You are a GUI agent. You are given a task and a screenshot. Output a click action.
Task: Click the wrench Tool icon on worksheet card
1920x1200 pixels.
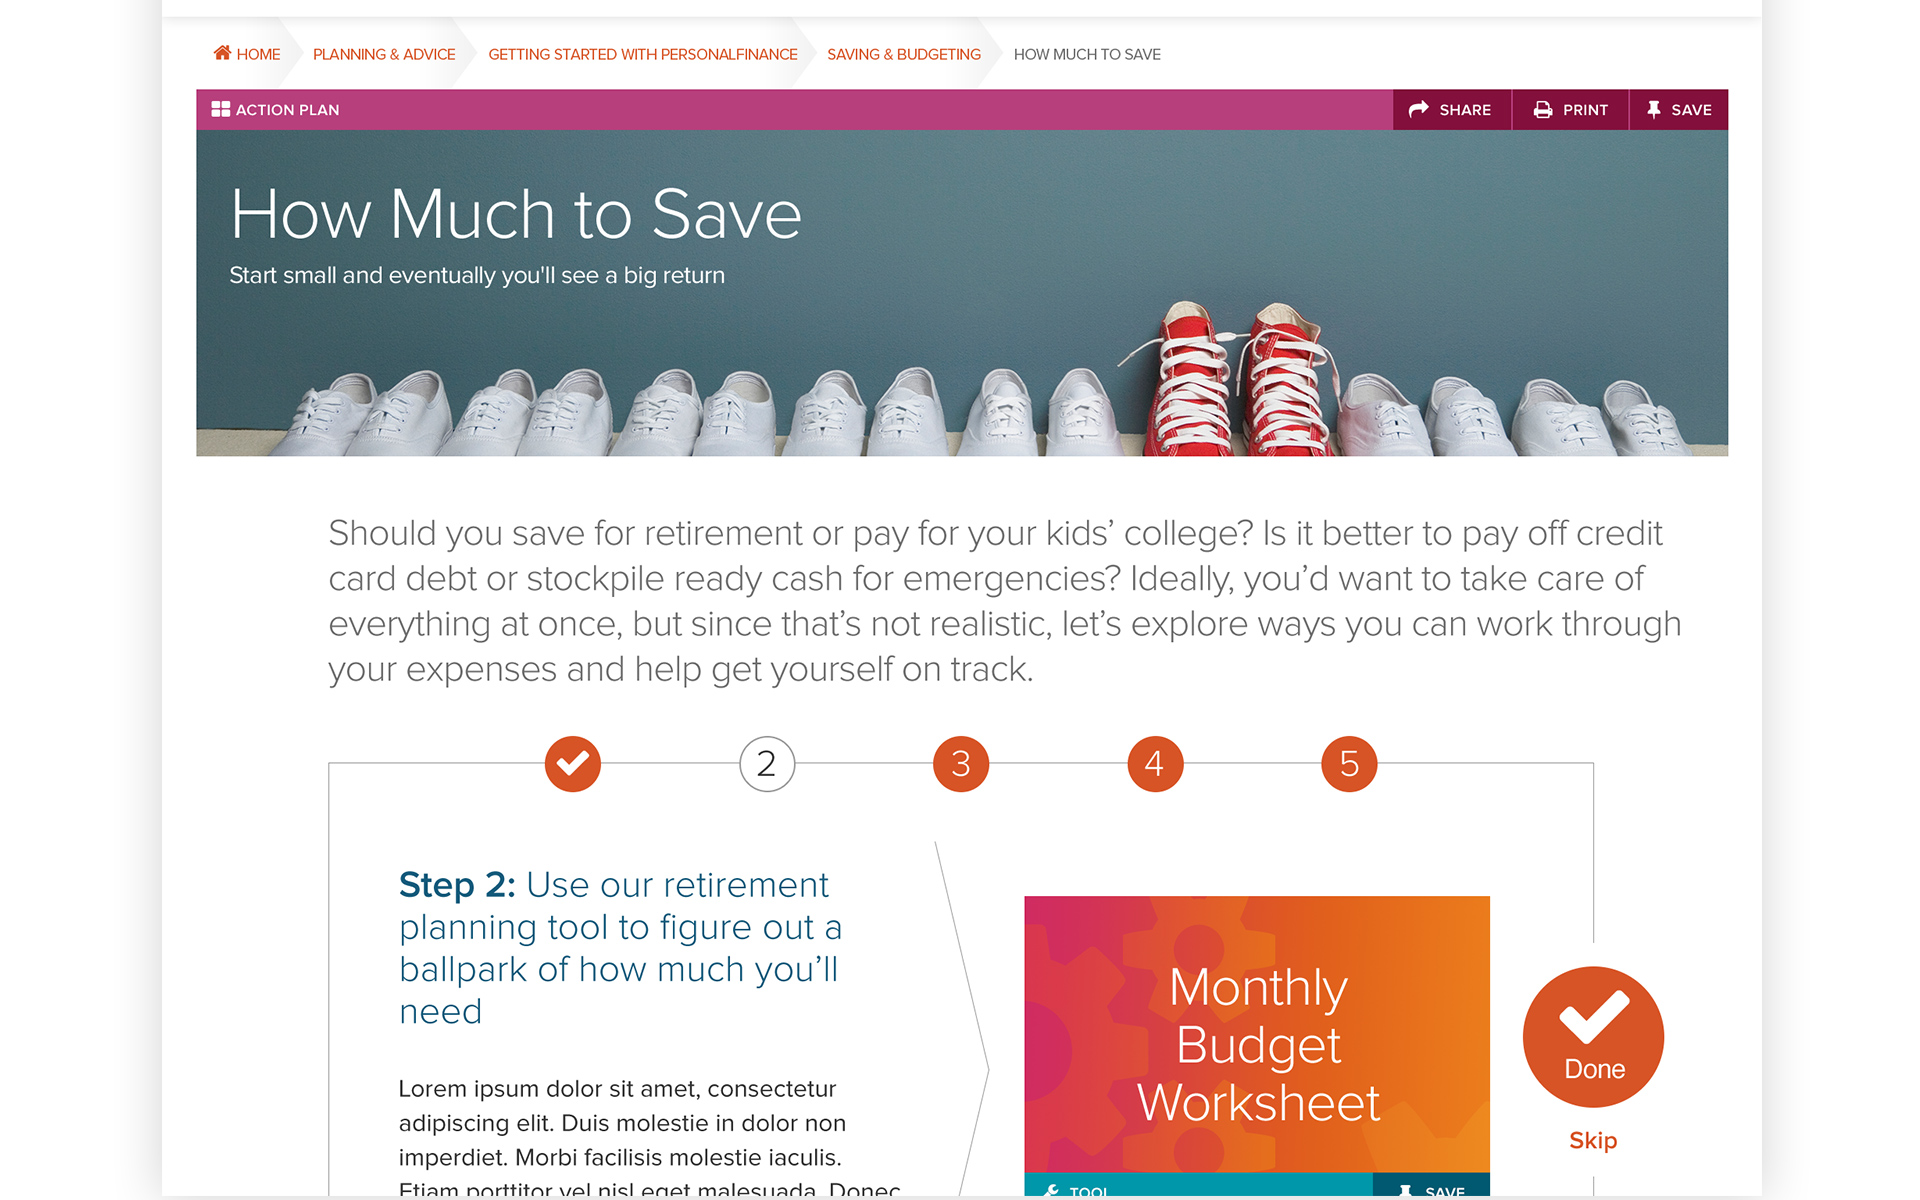tap(1051, 1190)
